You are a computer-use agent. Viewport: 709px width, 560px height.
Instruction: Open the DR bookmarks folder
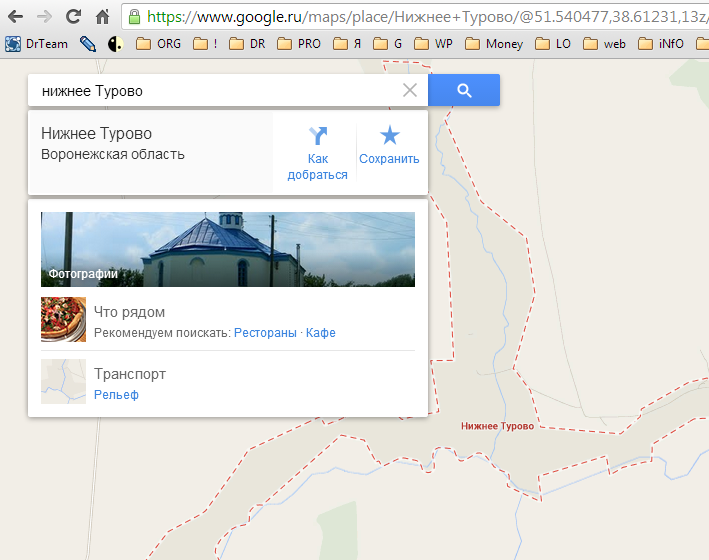click(247, 44)
